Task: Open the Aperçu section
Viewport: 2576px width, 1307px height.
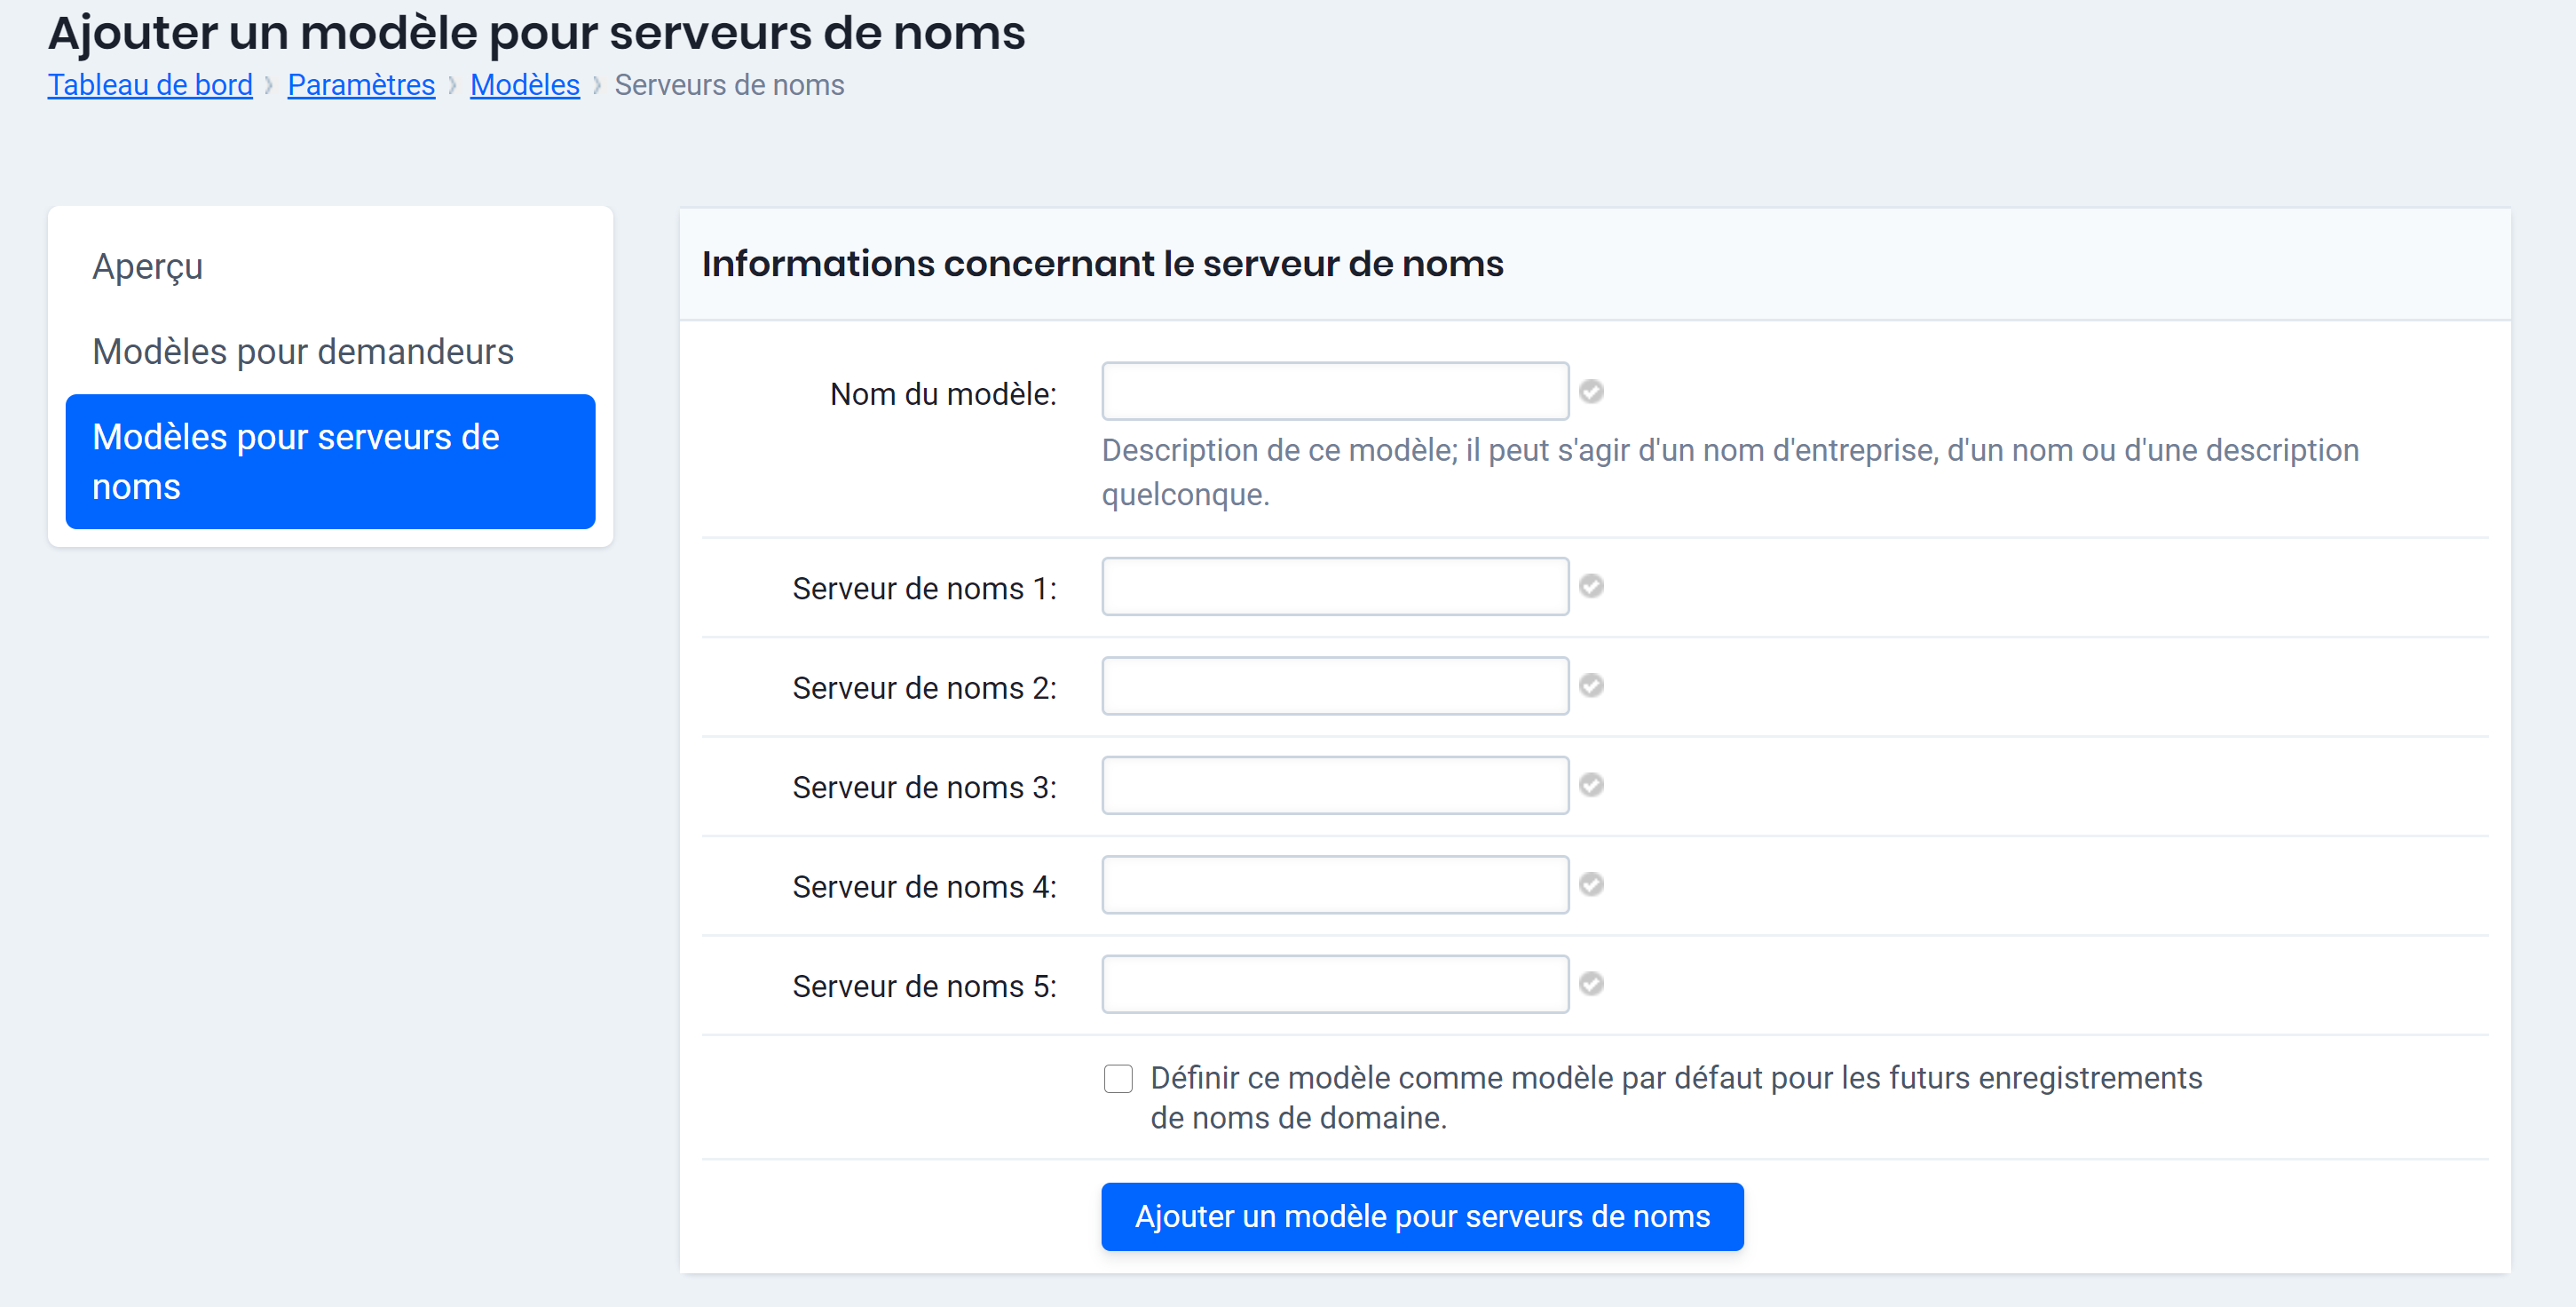Action: coord(147,266)
